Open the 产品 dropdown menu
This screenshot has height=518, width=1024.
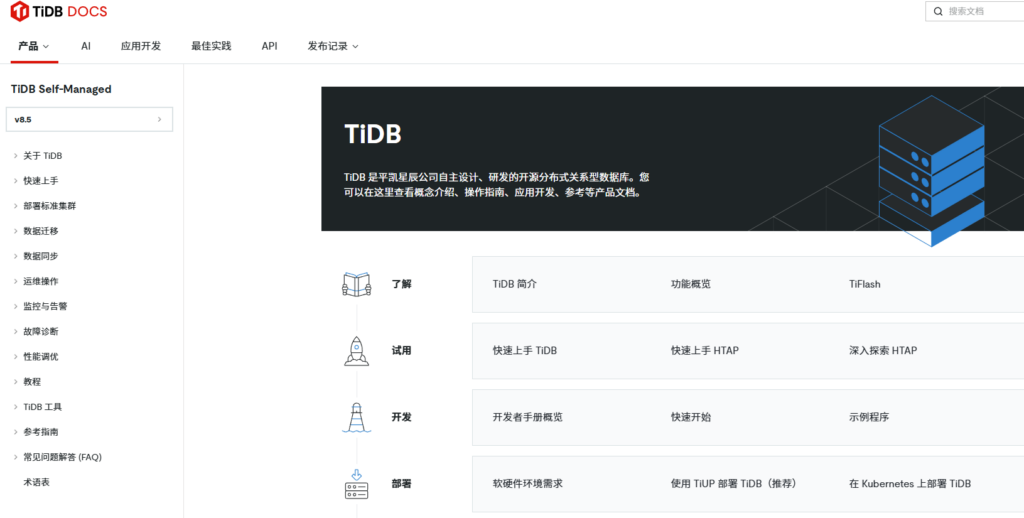pos(33,46)
